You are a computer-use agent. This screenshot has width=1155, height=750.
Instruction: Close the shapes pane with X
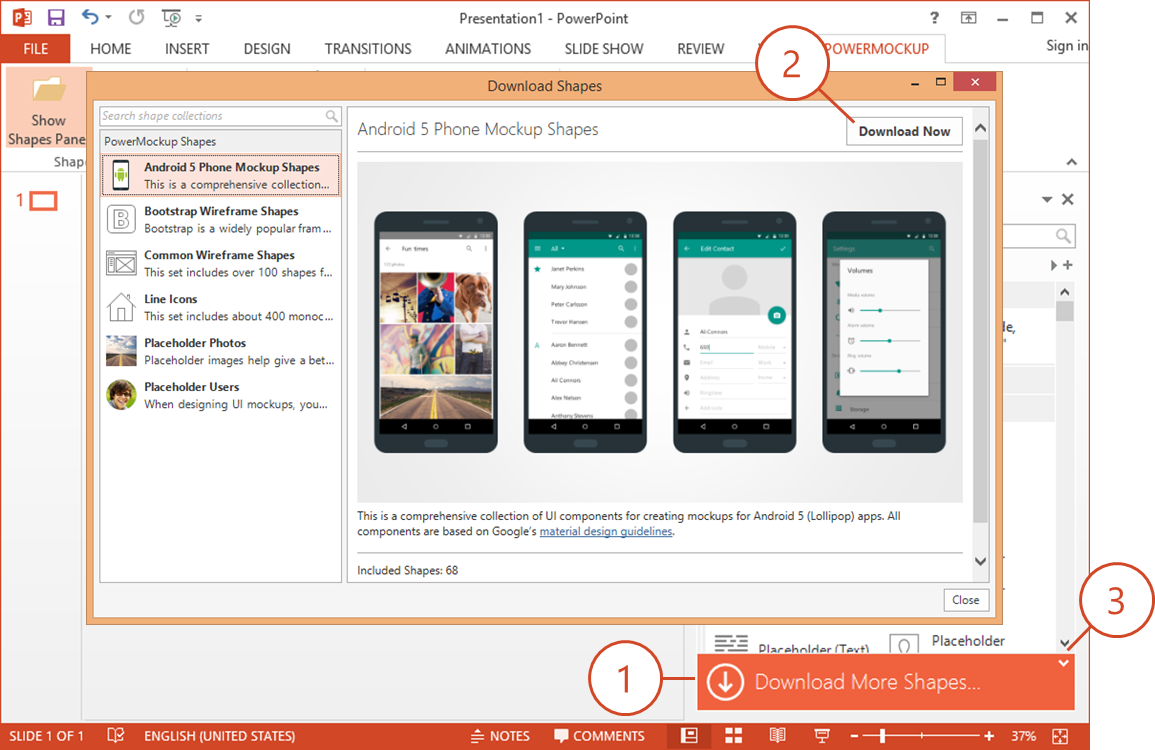pyautogui.click(x=1067, y=199)
